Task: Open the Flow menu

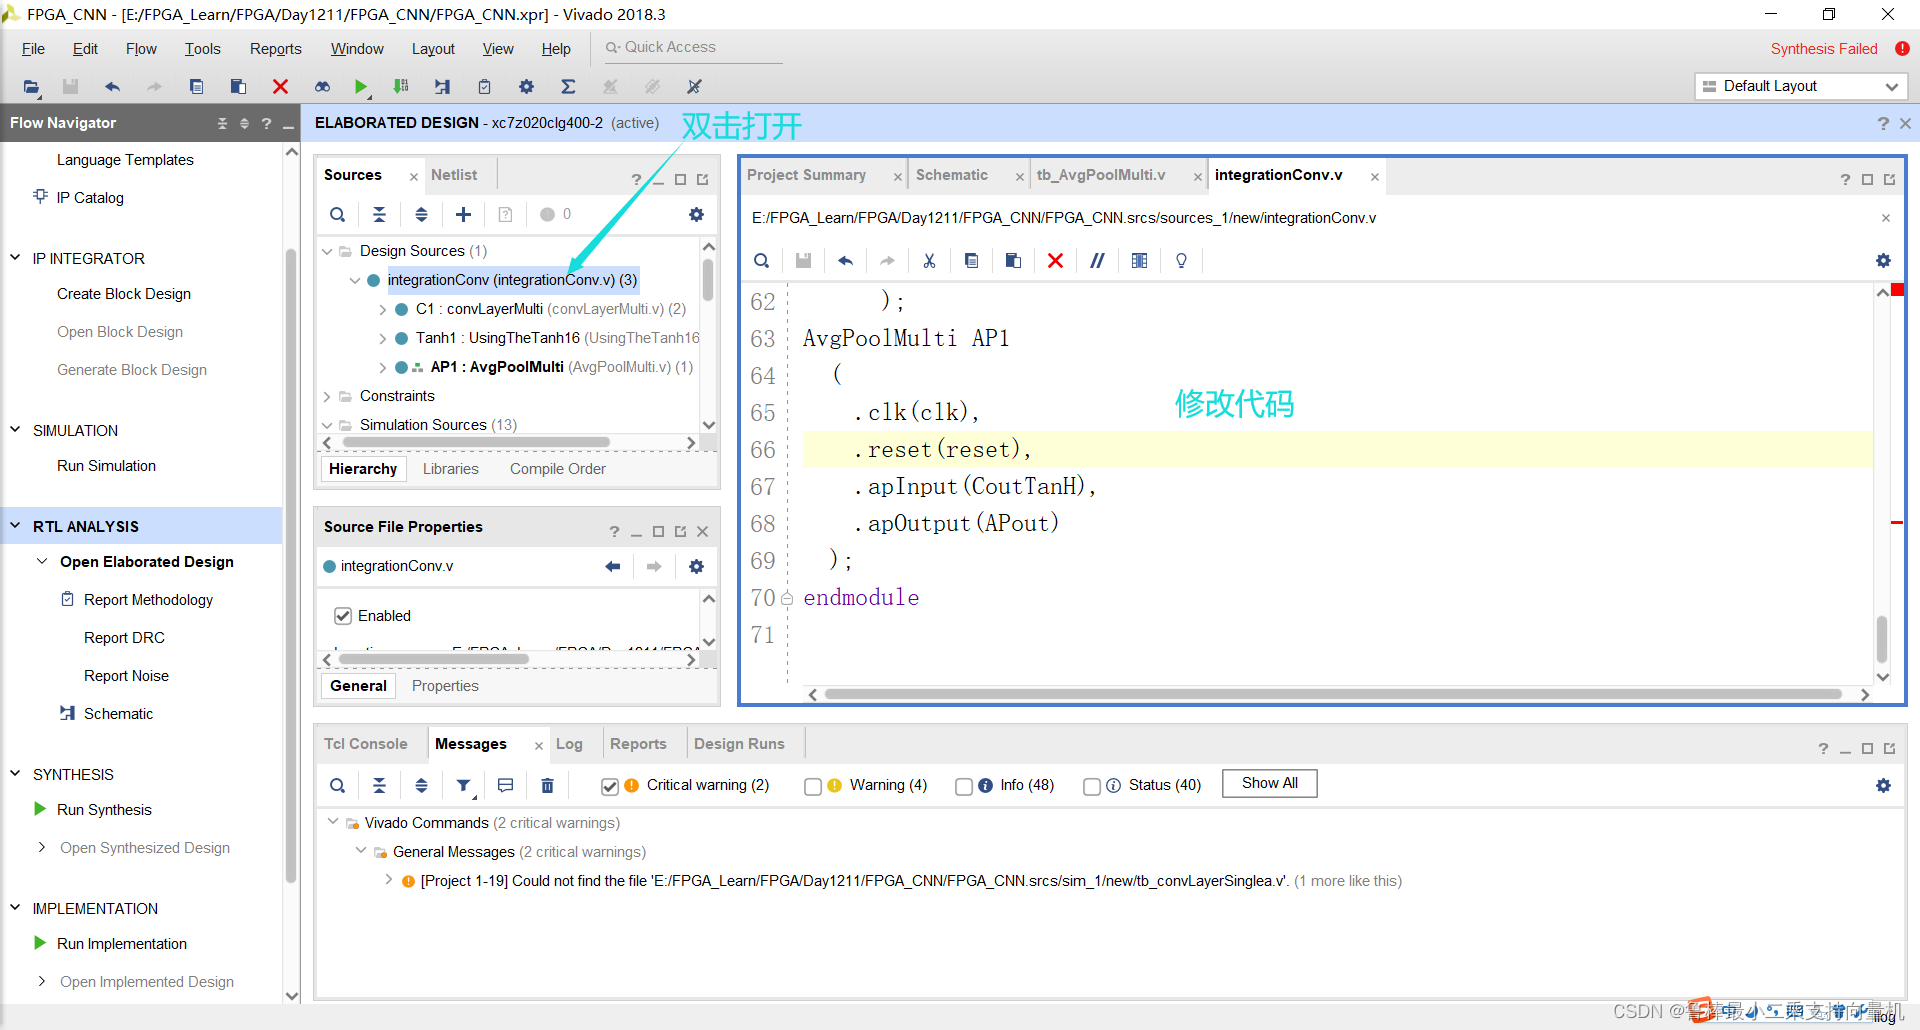Action: (x=141, y=49)
